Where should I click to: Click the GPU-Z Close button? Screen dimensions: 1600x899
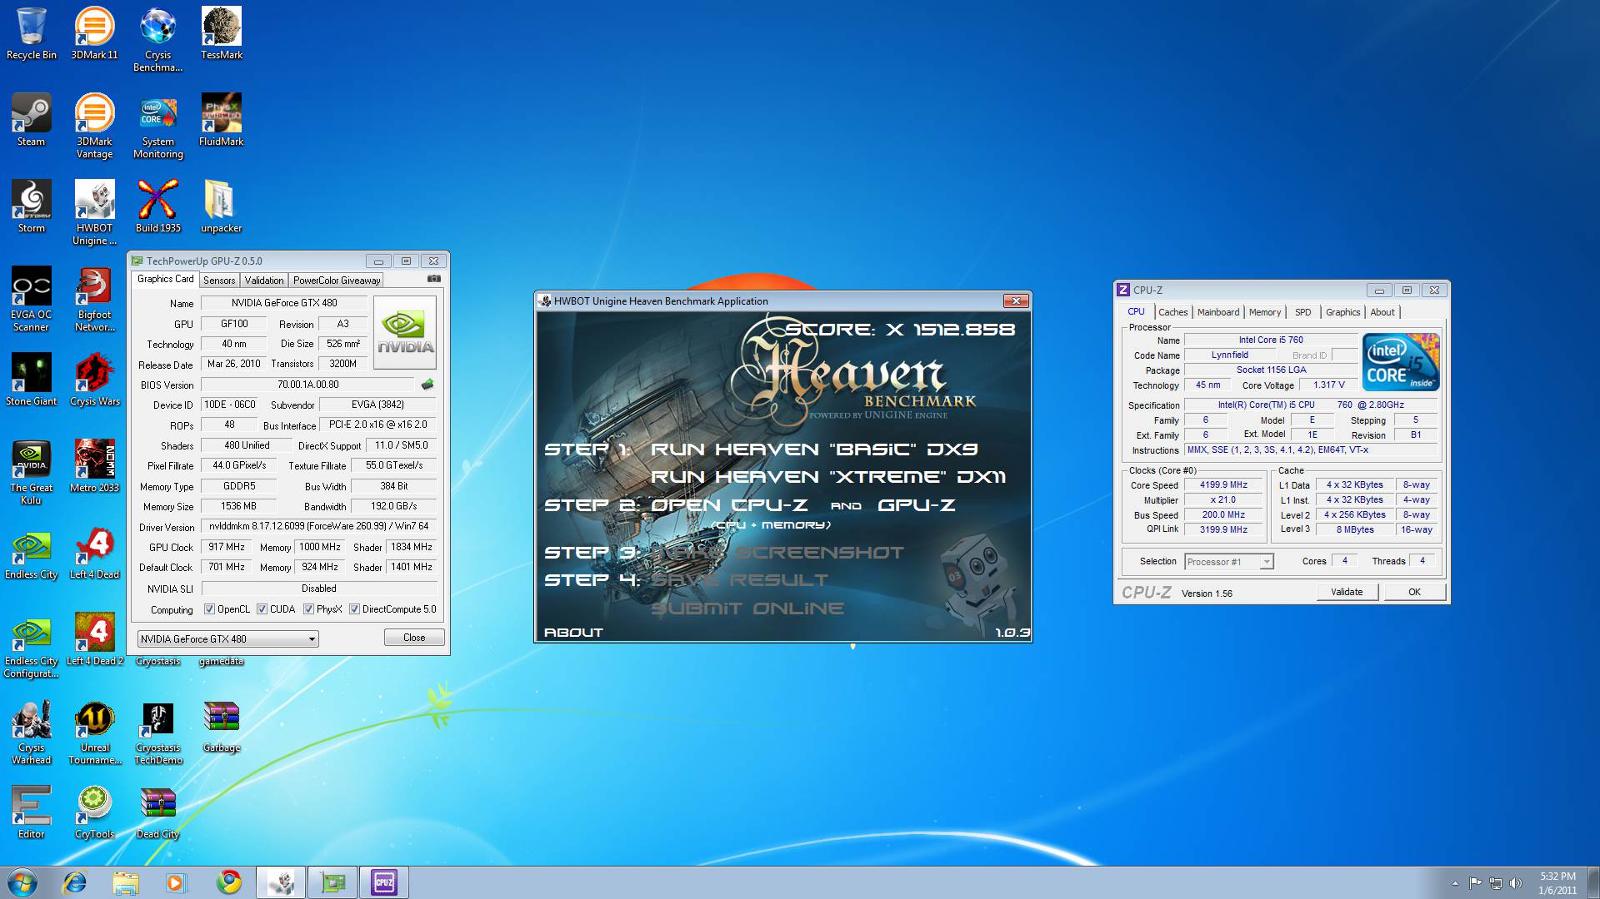click(x=414, y=638)
